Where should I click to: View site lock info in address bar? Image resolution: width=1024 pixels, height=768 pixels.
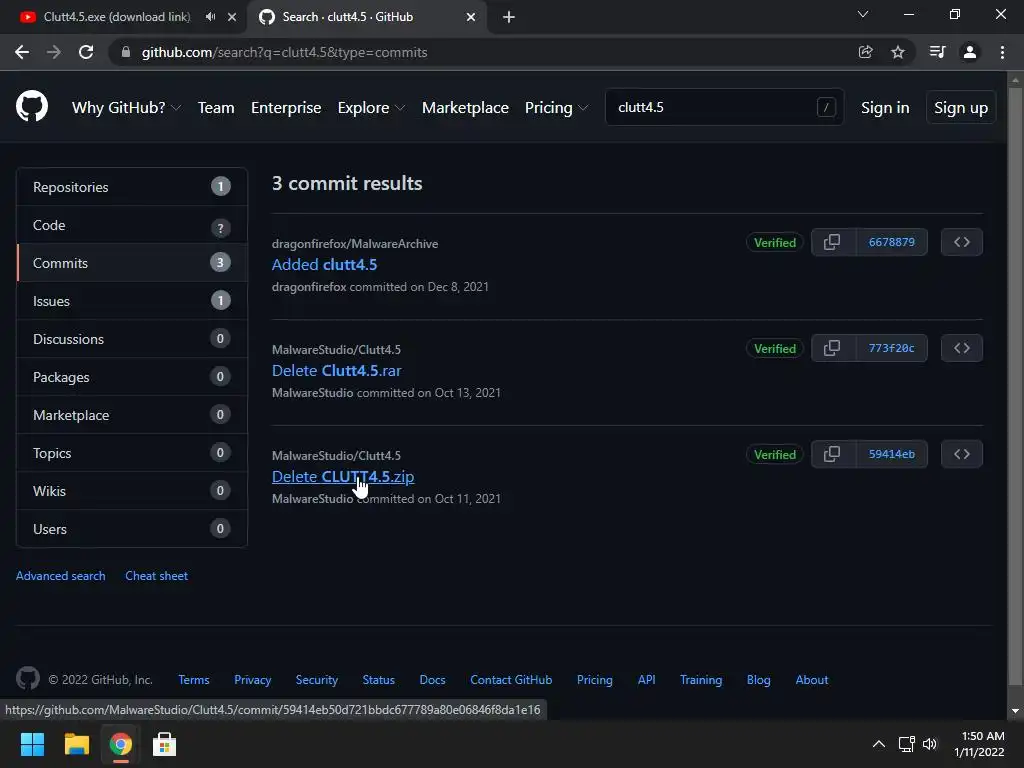(x=126, y=52)
